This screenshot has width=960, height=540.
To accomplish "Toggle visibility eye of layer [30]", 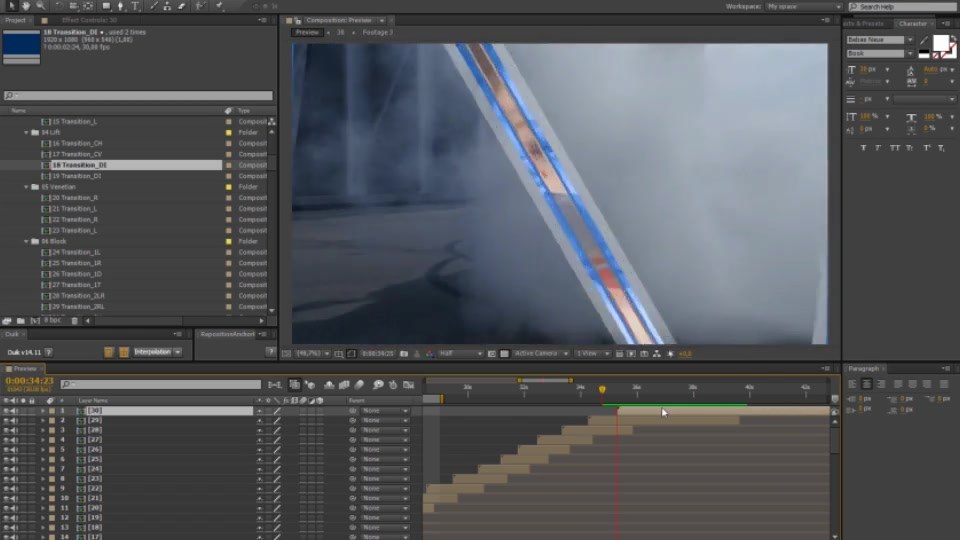I will click(x=6, y=411).
